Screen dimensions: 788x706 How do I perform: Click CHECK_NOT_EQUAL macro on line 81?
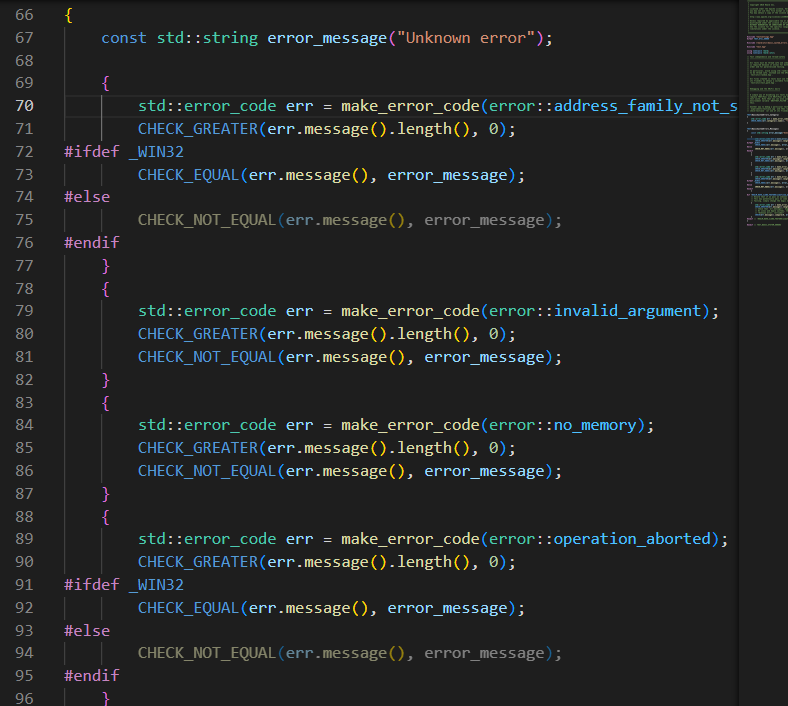207,357
